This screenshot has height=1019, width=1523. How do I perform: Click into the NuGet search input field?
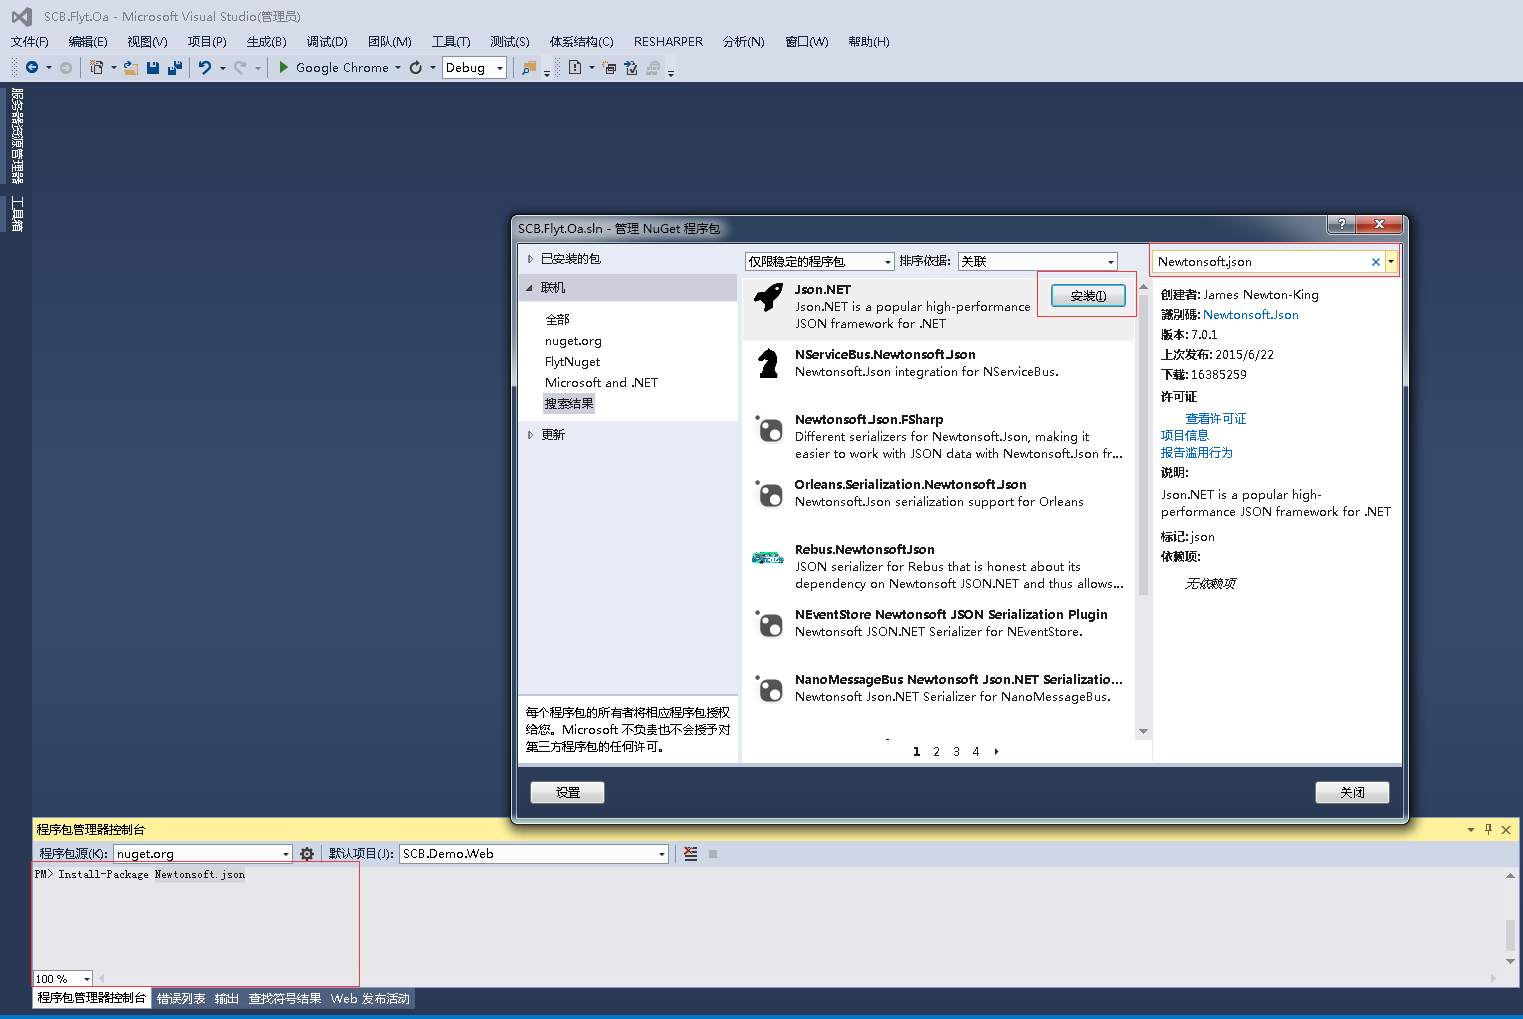[1262, 262]
